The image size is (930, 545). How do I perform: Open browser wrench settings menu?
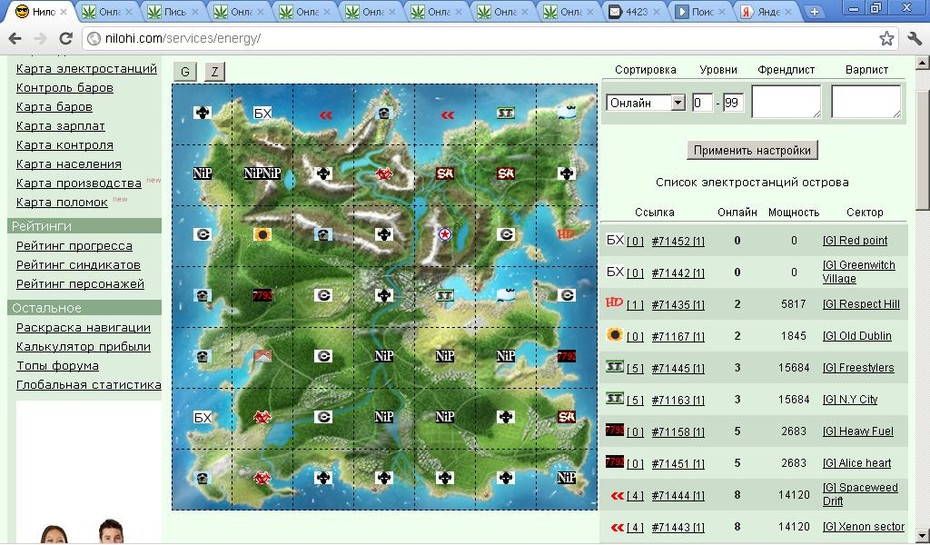coord(914,39)
